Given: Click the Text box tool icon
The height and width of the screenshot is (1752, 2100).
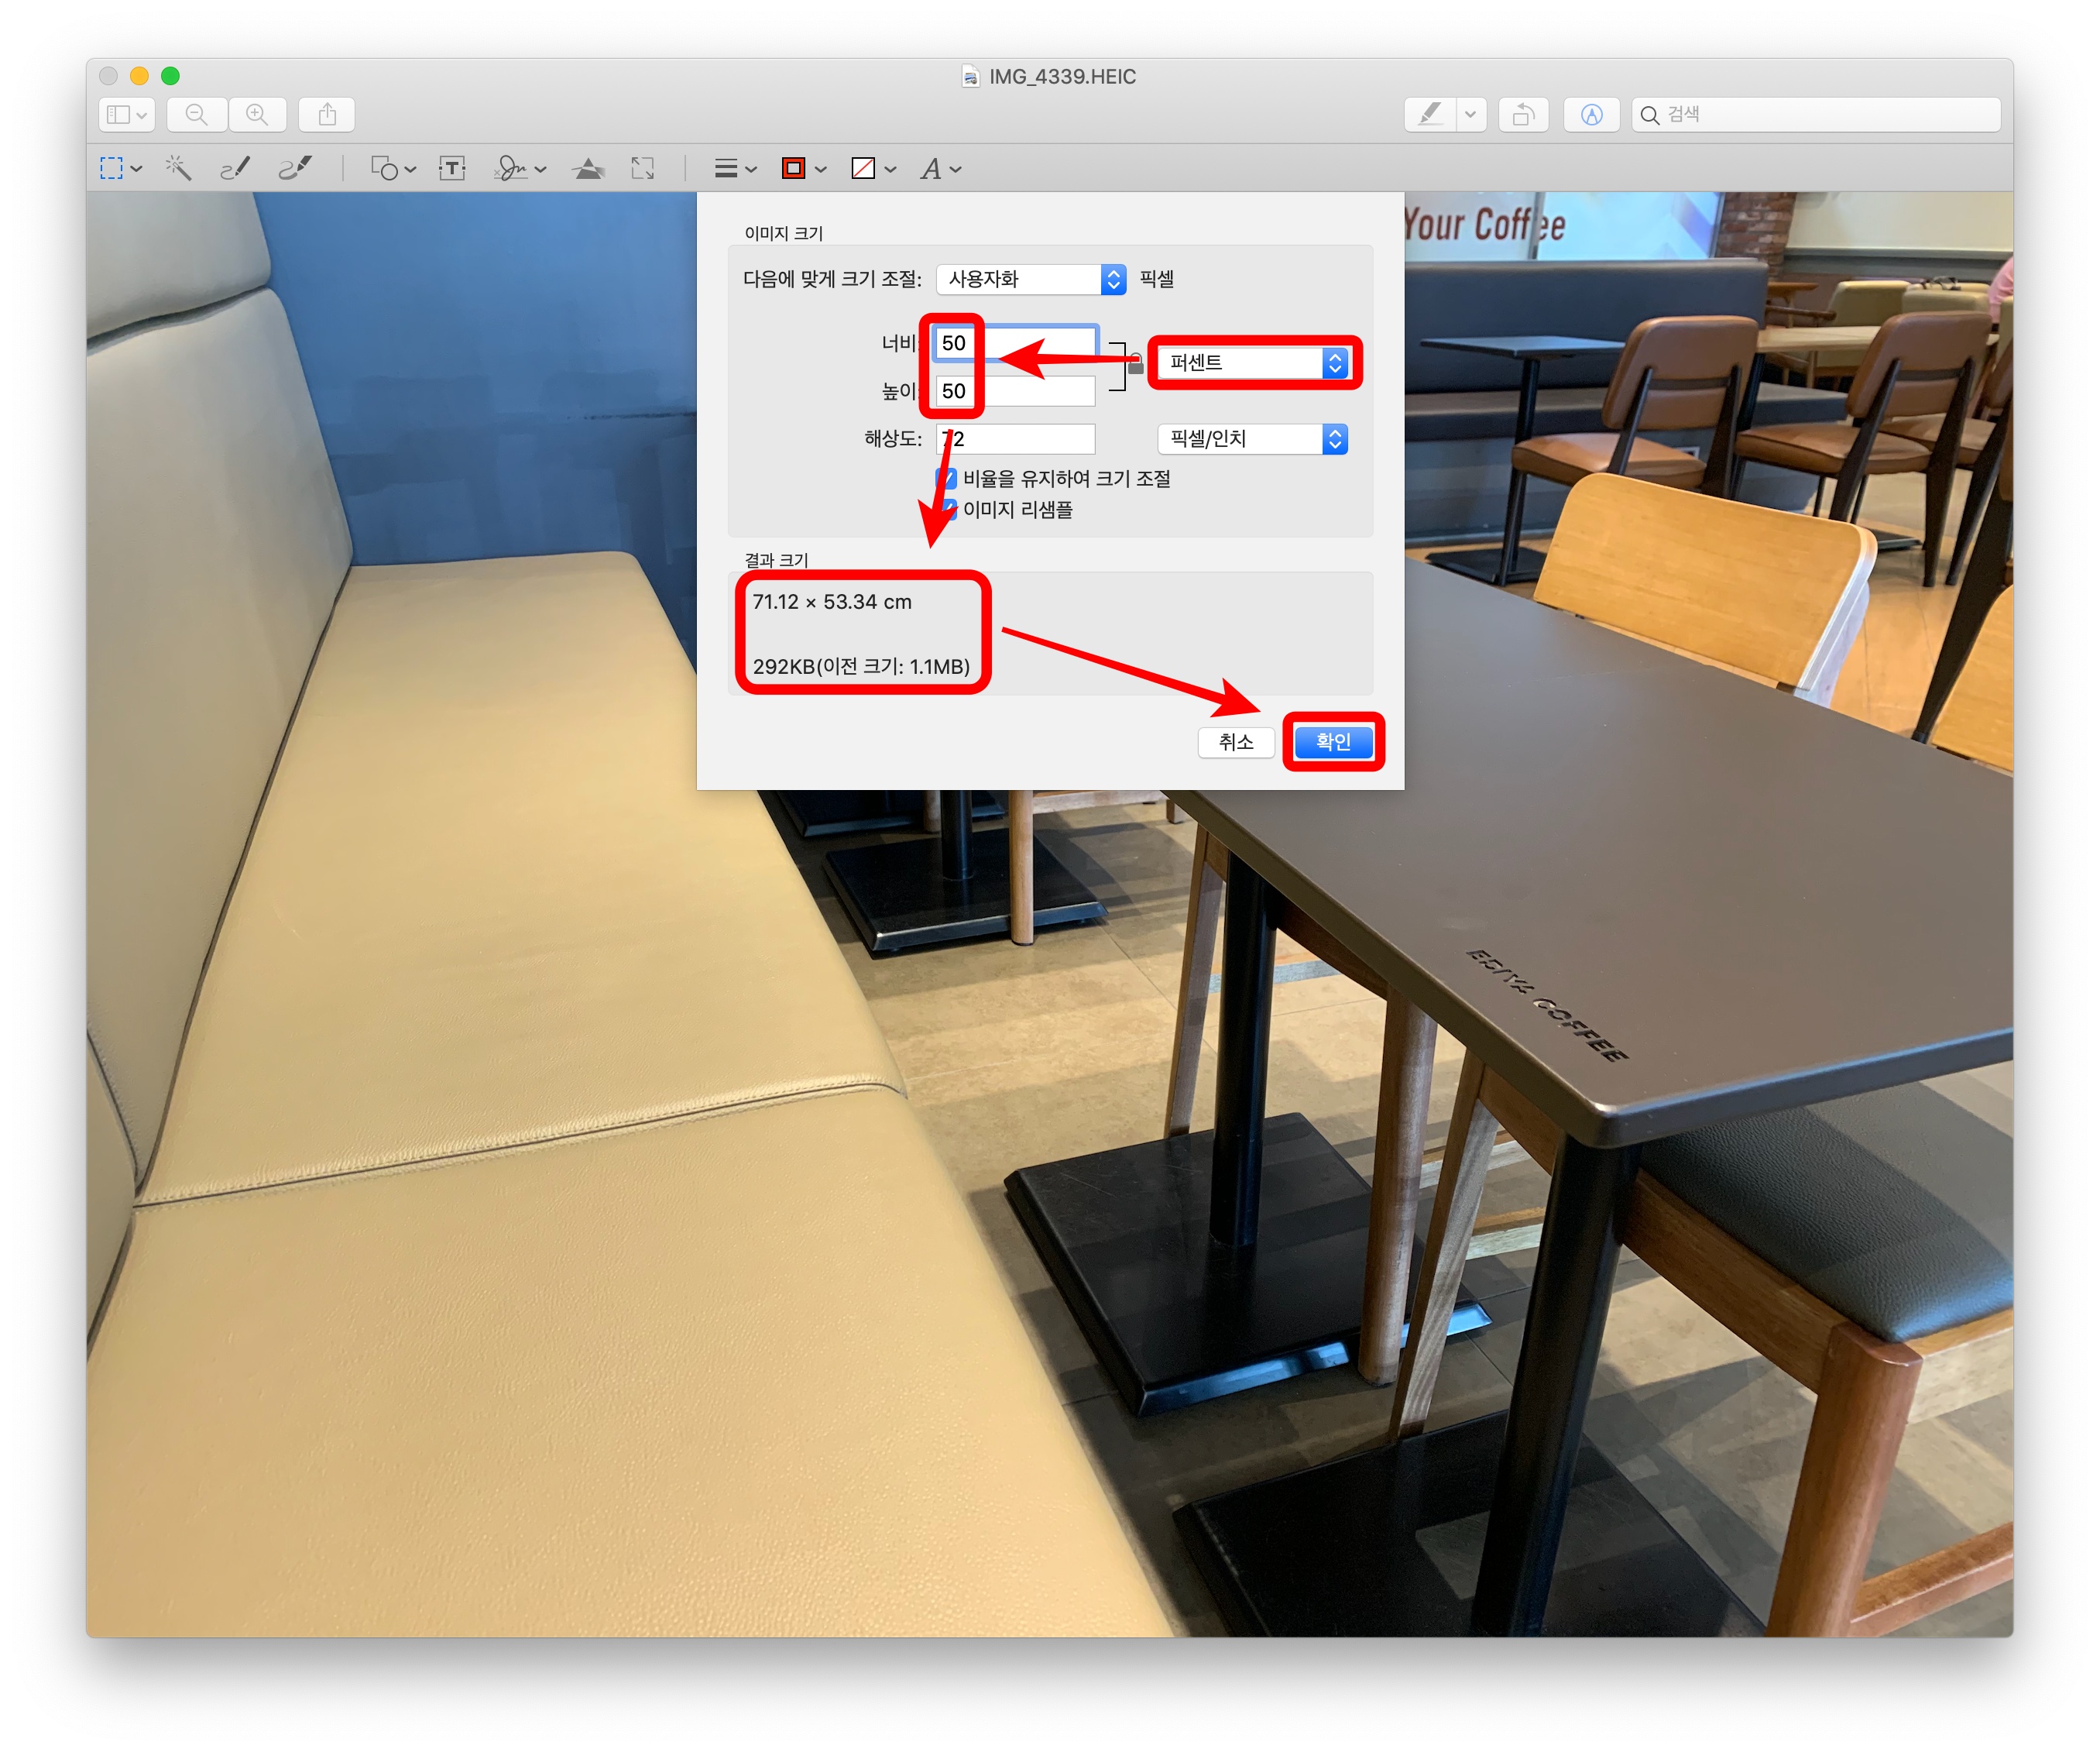Looking at the screenshot, I should [x=452, y=168].
